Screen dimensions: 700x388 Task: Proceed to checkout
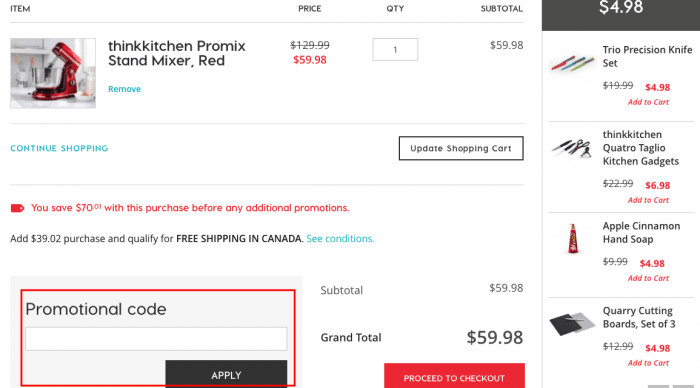pos(454,376)
